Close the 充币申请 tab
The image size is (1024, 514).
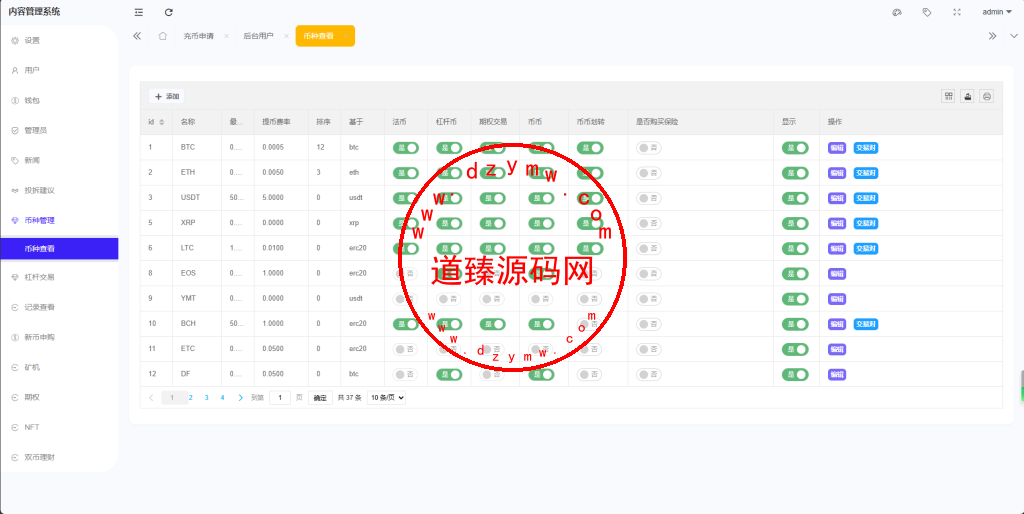coord(226,36)
